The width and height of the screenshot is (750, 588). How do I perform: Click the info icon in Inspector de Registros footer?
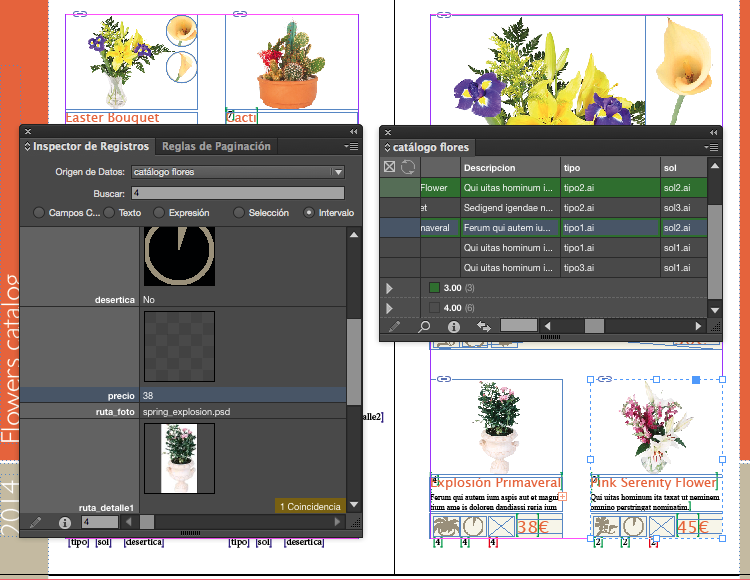(65, 522)
